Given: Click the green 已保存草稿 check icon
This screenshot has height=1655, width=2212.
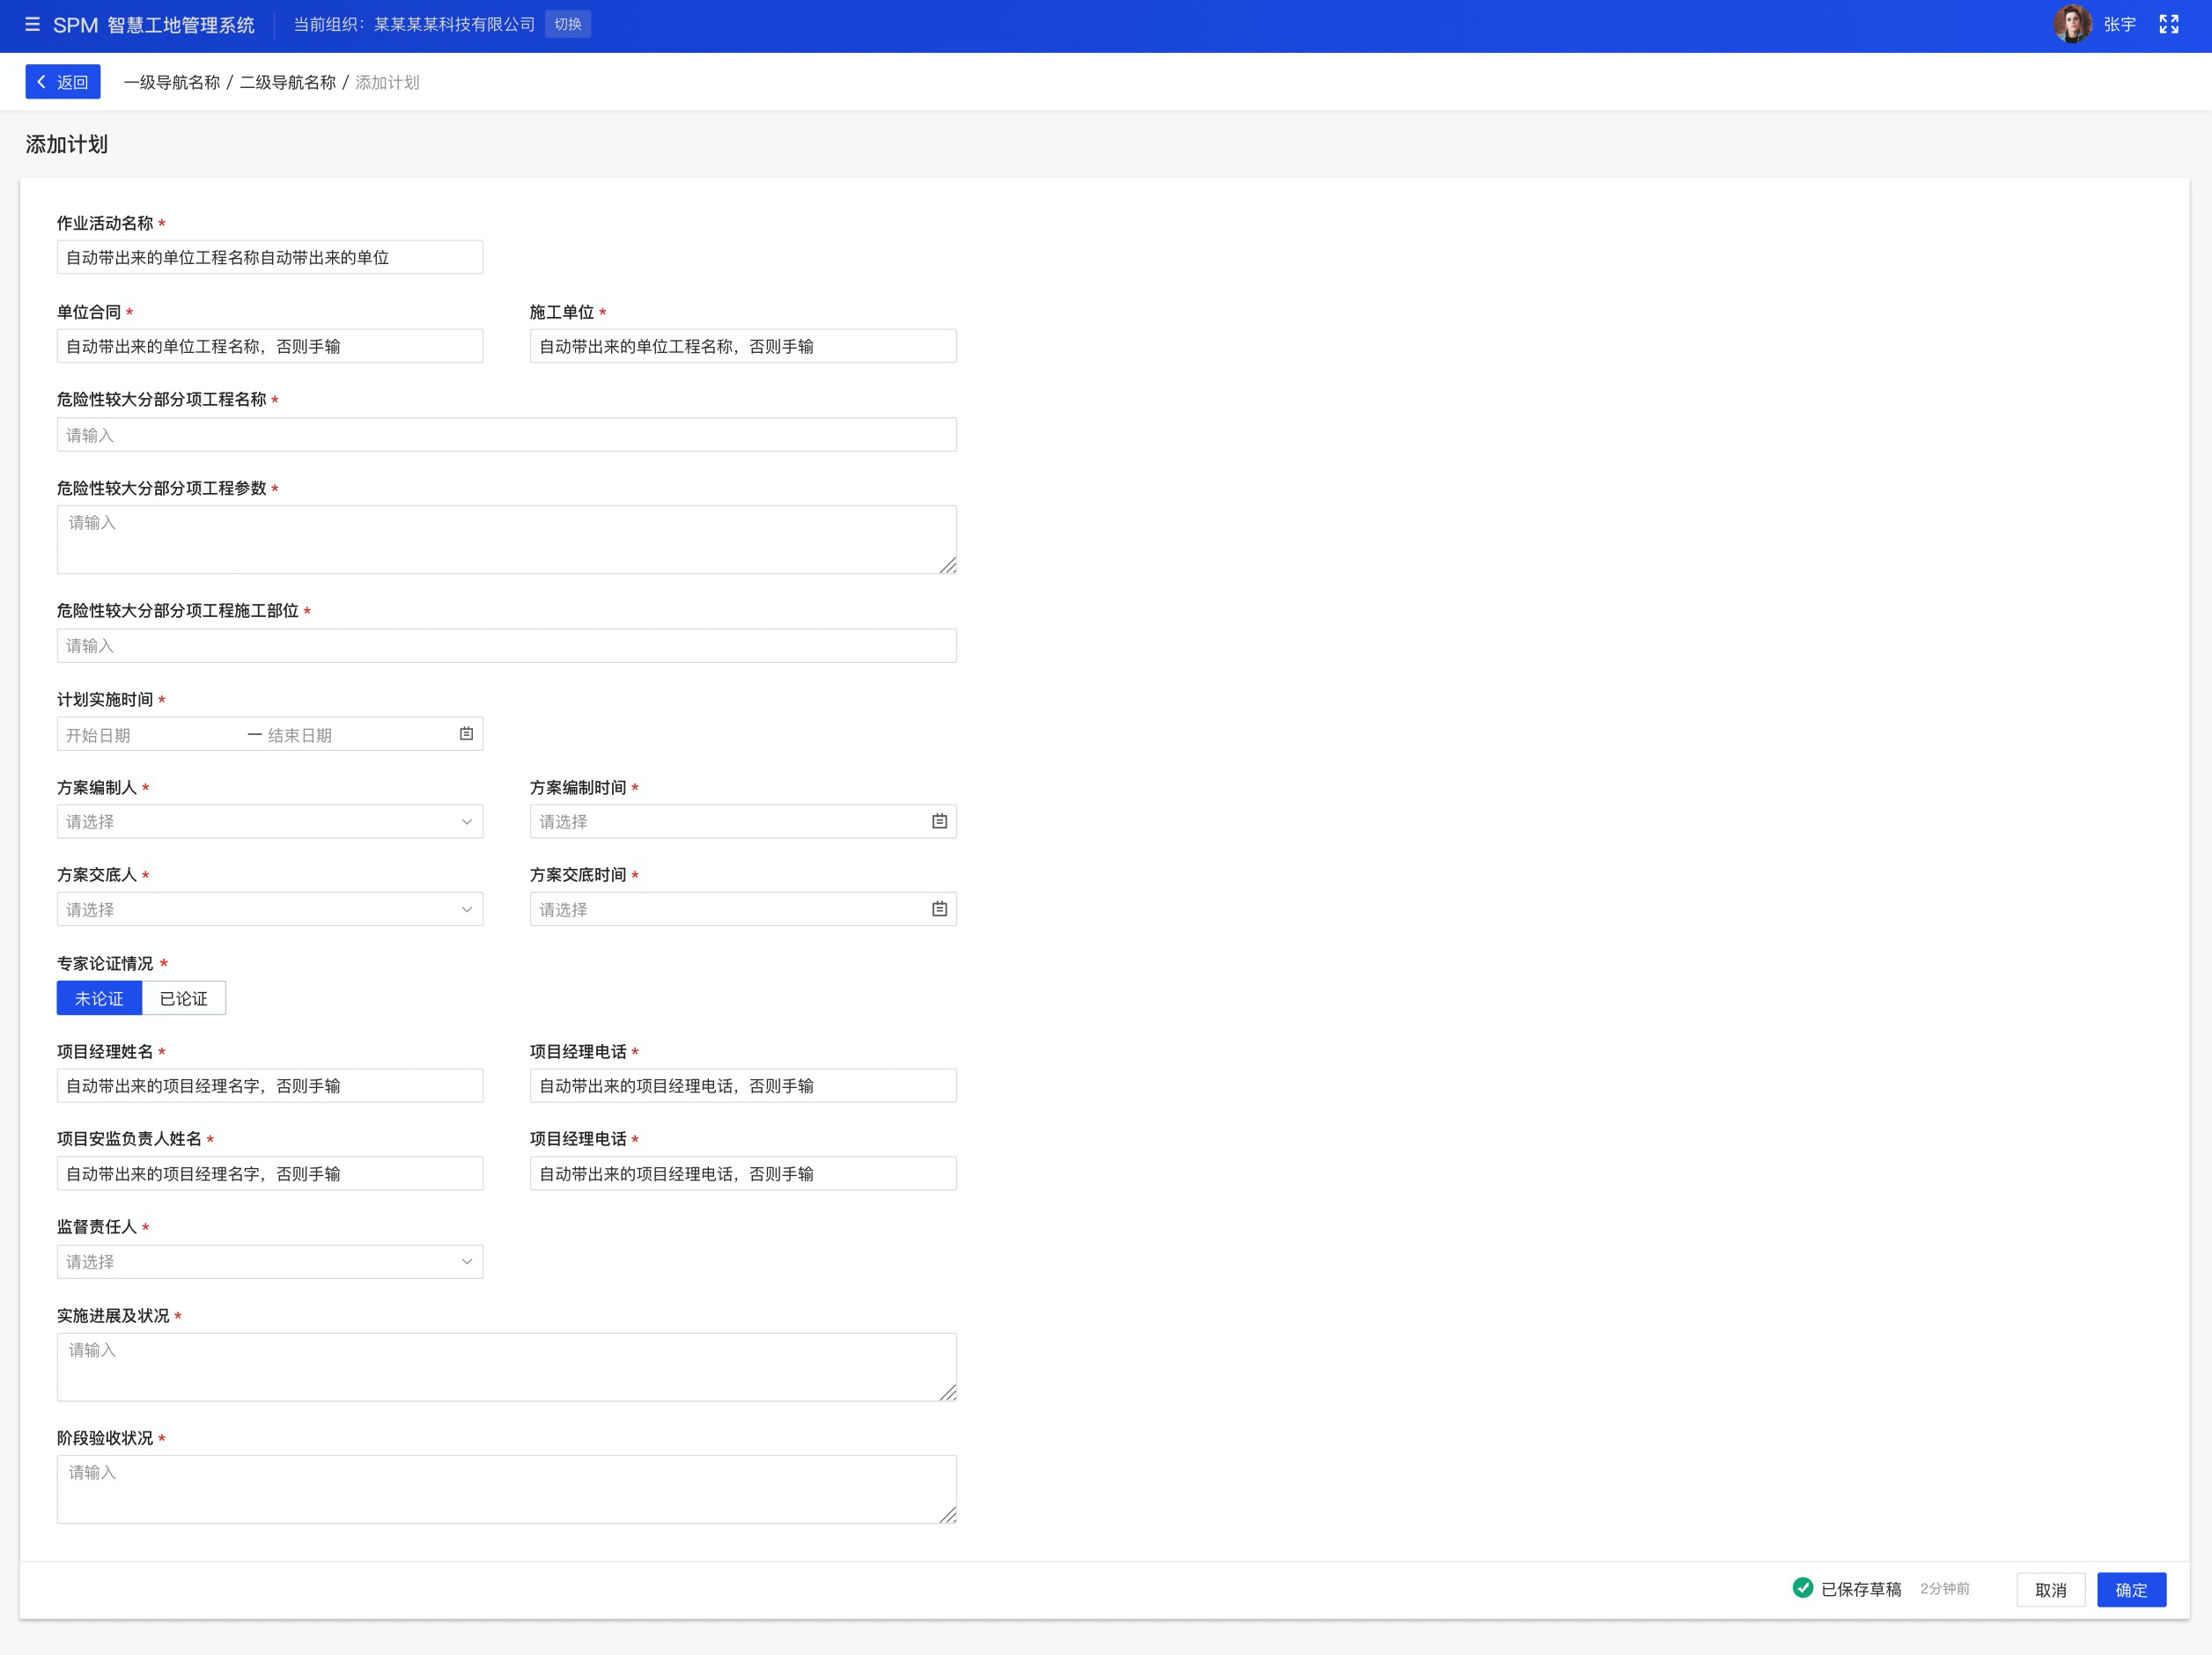Looking at the screenshot, I should coord(1802,1588).
